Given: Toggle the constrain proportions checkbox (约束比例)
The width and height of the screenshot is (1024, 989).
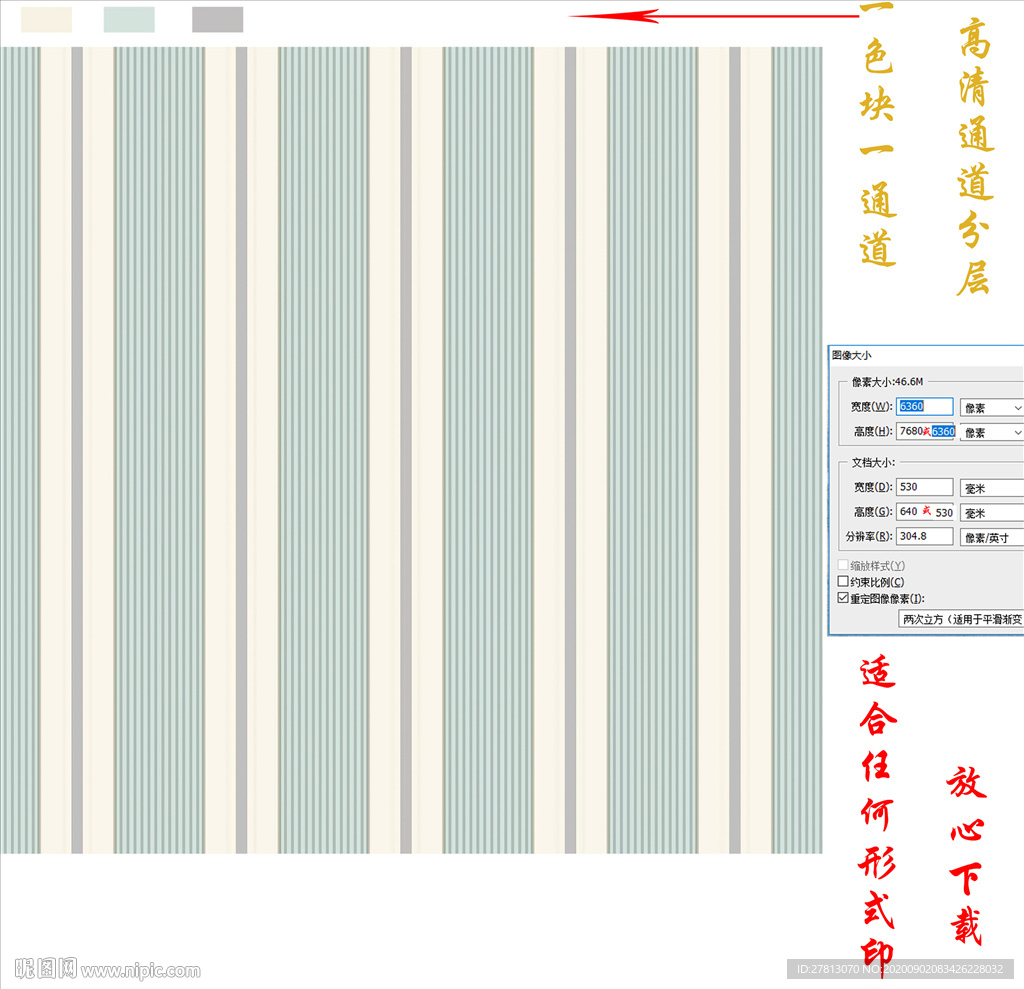Looking at the screenshot, I should point(843,581).
